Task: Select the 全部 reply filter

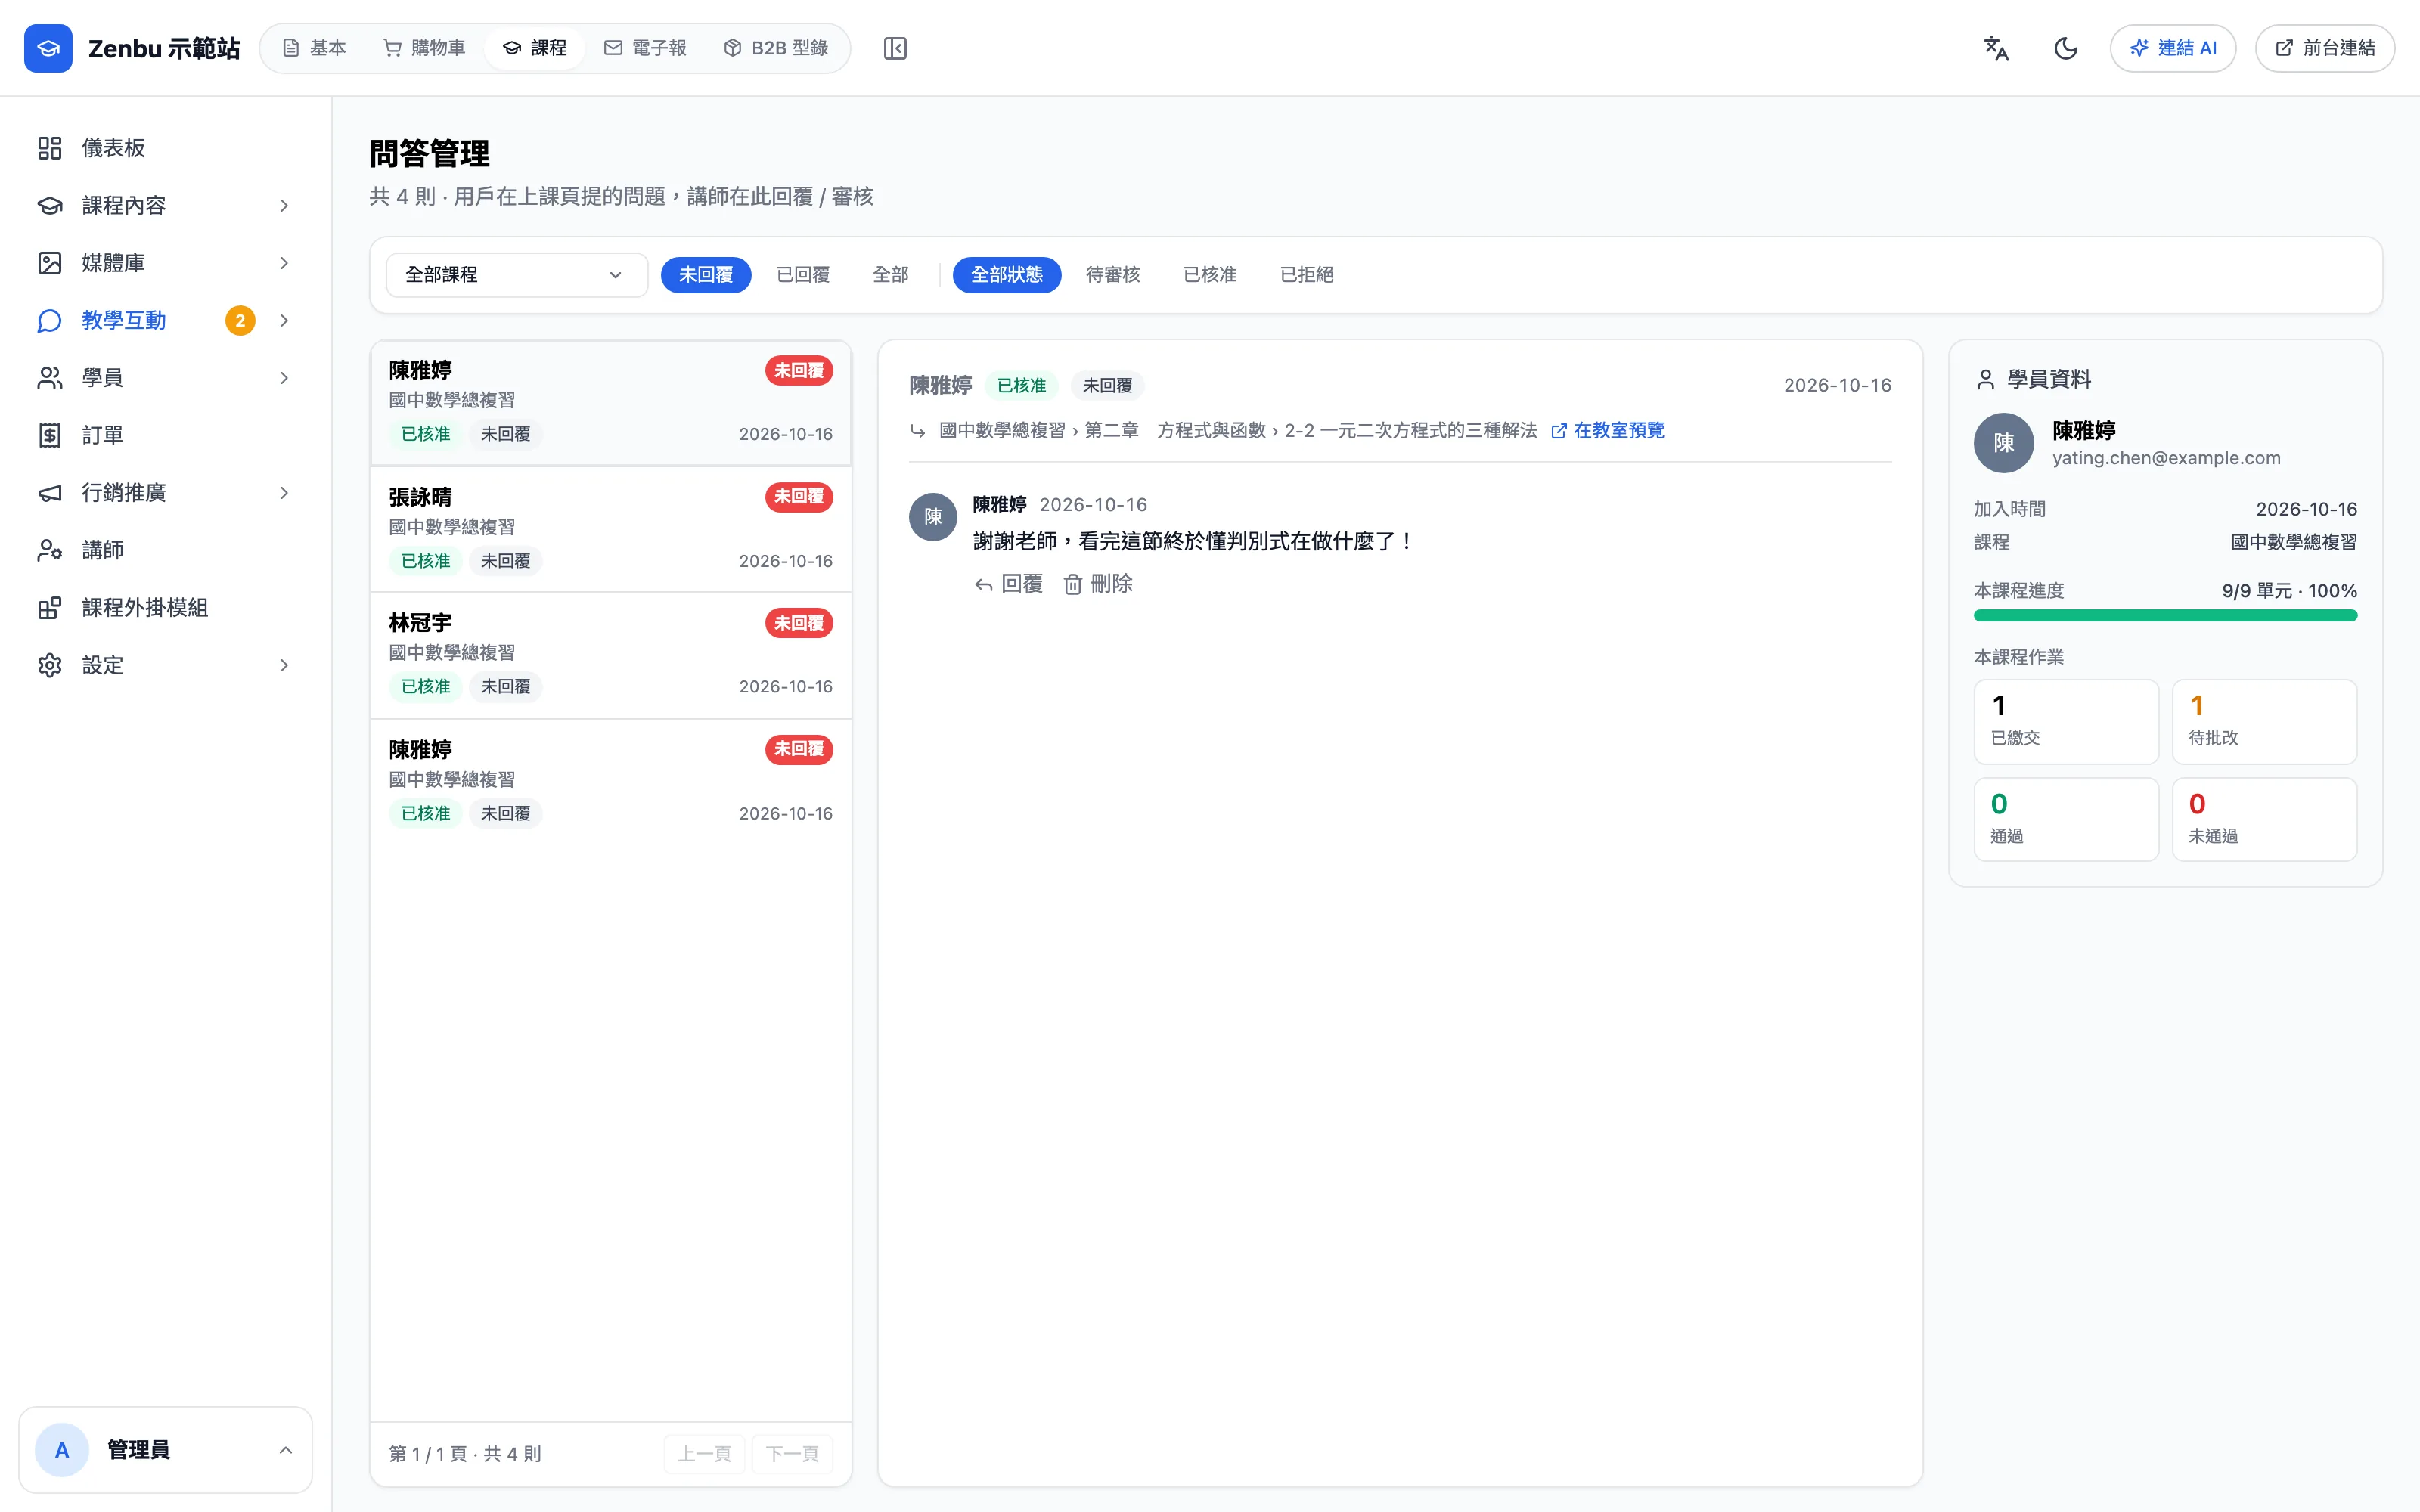Action: coord(890,274)
